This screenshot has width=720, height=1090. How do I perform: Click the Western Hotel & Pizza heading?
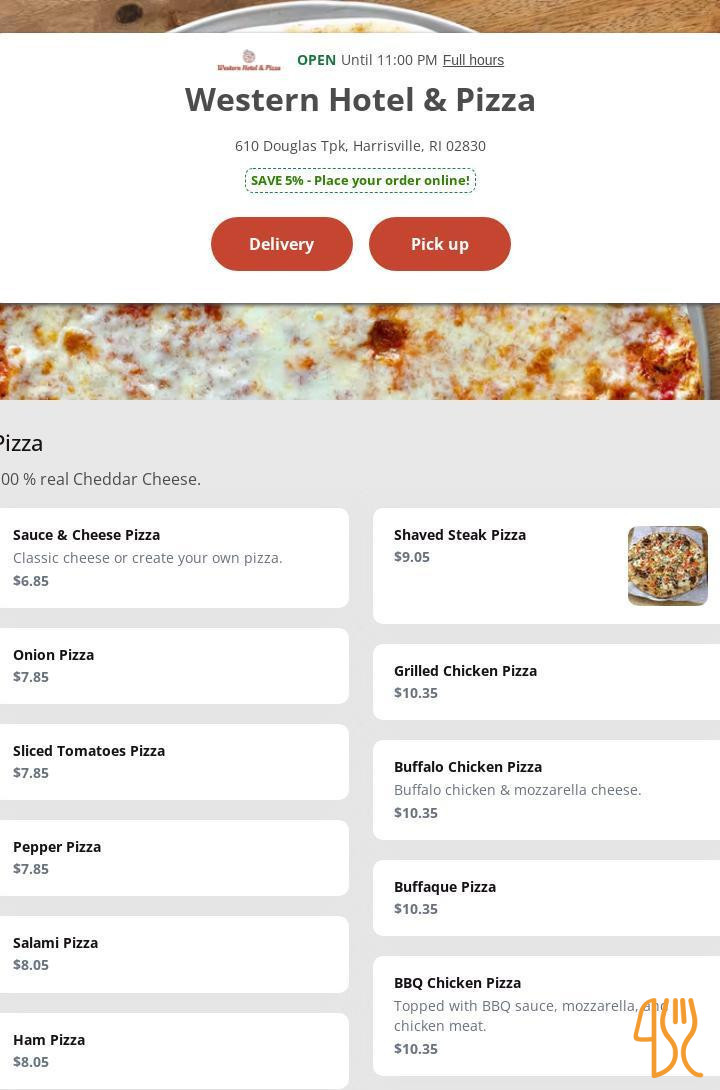(x=360, y=99)
